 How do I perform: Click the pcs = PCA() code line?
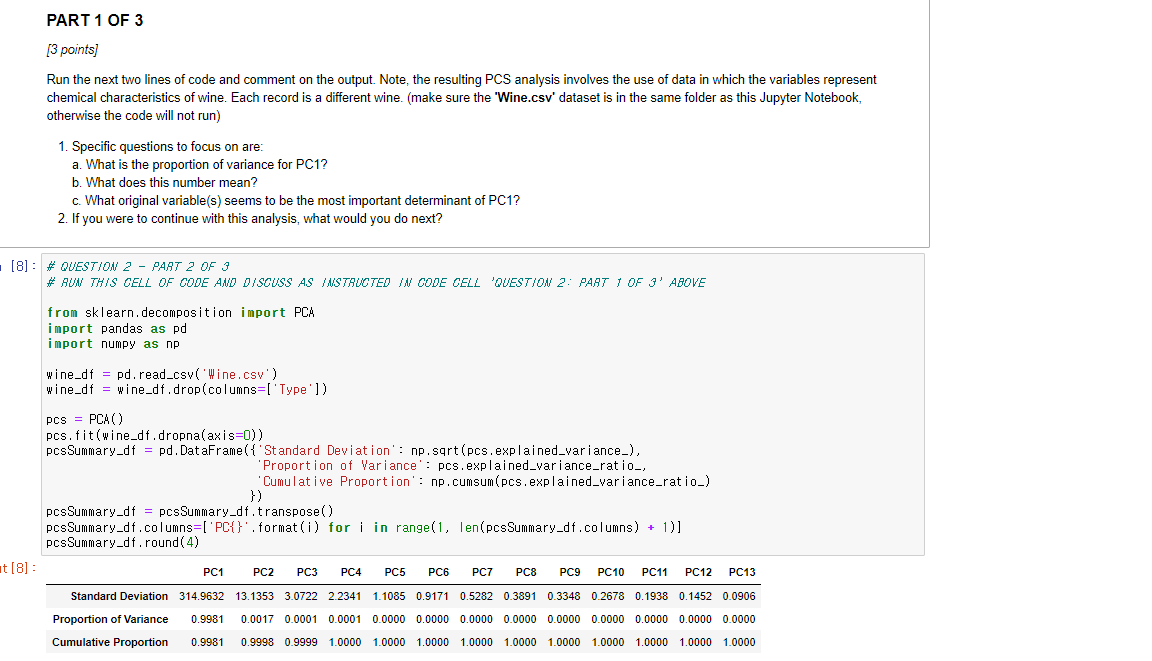(84, 420)
